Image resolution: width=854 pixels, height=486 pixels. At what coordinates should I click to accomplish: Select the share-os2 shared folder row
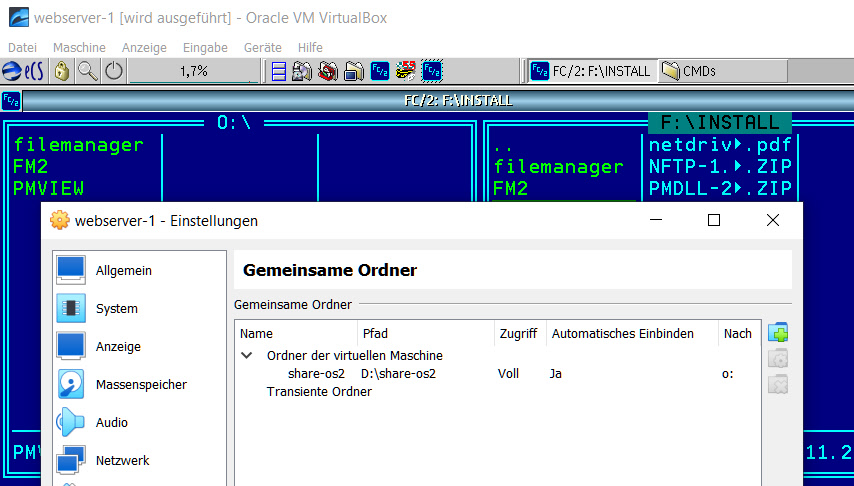coord(497,374)
